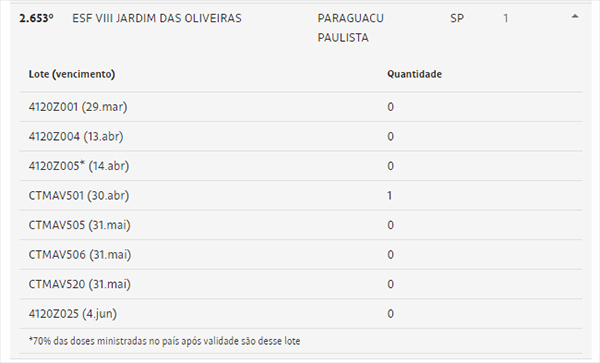Viewport: 600px width, 363px height.
Task: Click quantity 1 for lot CTMAV501
Action: [x=390, y=195]
